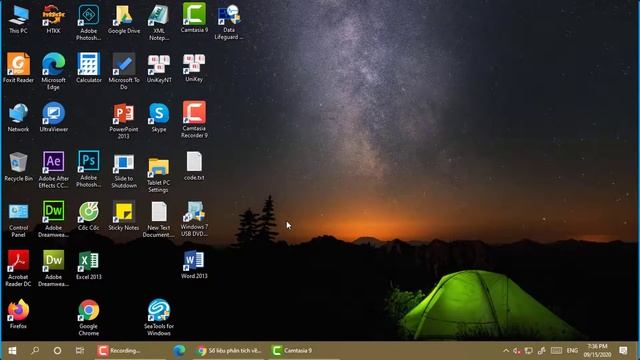Open the Sticky Notes shortcut

[x=124, y=216]
